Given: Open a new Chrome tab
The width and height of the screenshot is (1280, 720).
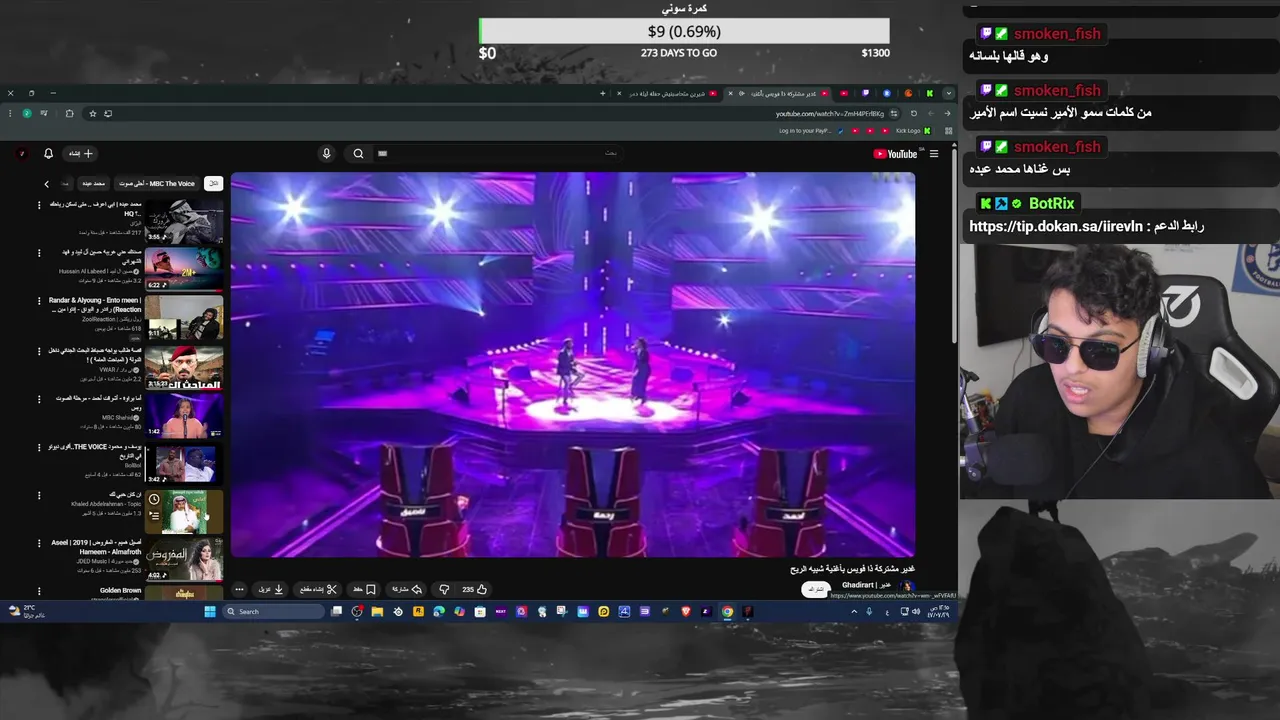Looking at the screenshot, I should tap(603, 93).
